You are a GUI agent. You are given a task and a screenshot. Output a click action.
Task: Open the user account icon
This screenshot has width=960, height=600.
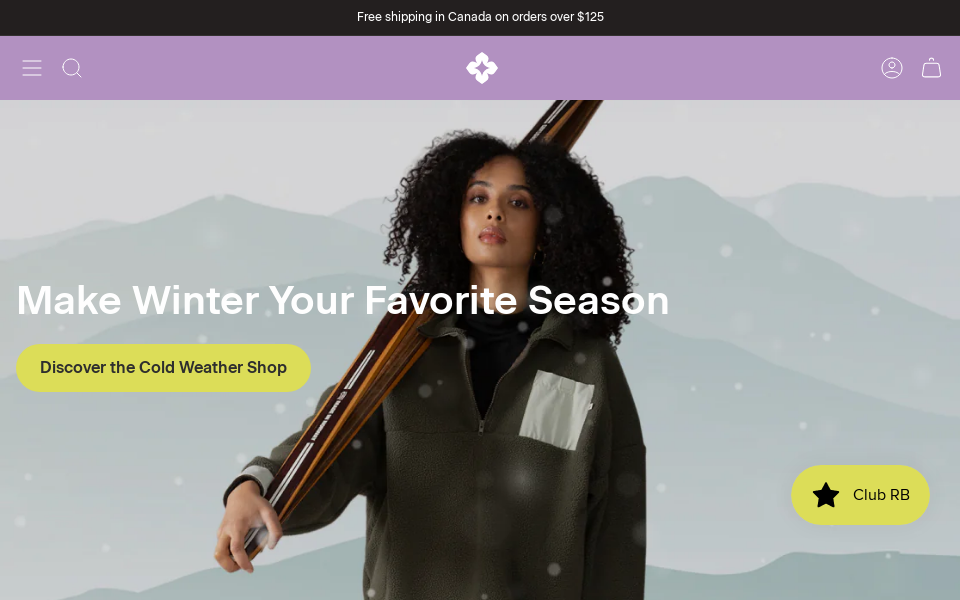[891, 68]
